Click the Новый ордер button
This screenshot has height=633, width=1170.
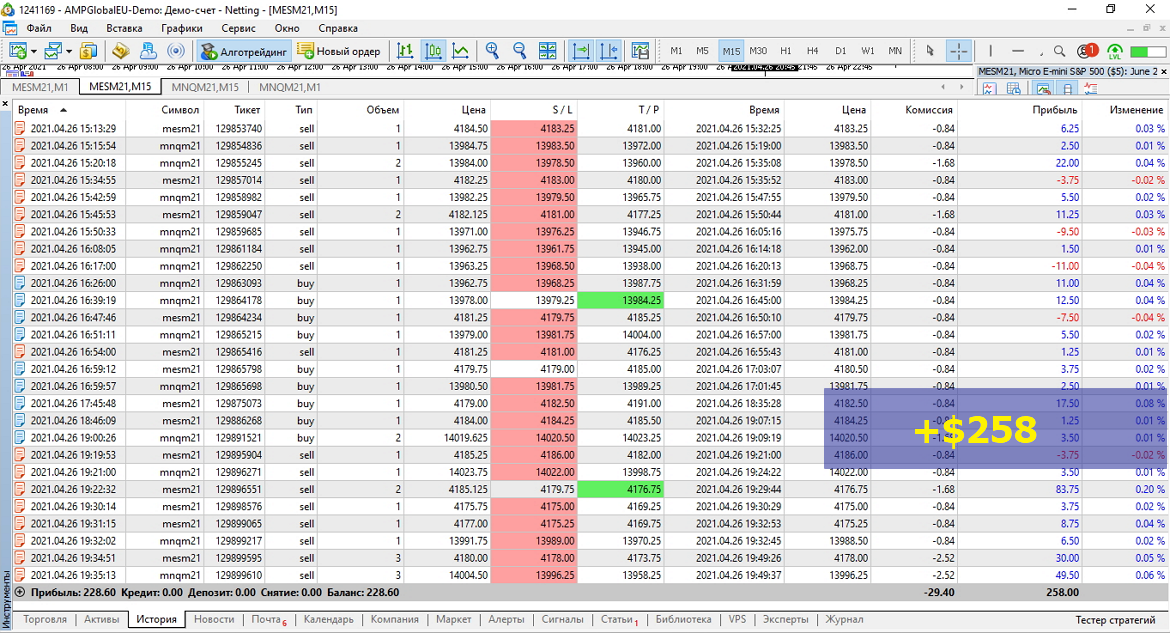click(340, 51)
